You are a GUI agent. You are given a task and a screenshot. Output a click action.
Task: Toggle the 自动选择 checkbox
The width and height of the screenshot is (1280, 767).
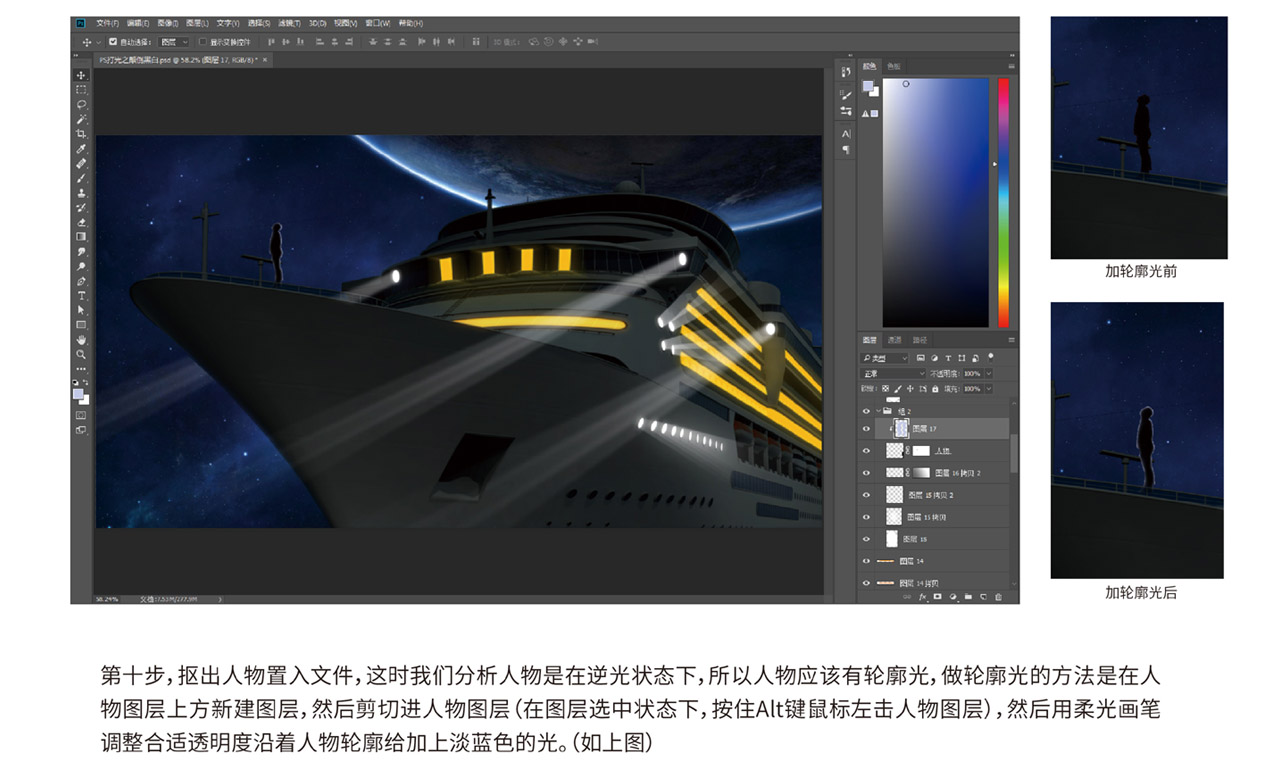113,42
